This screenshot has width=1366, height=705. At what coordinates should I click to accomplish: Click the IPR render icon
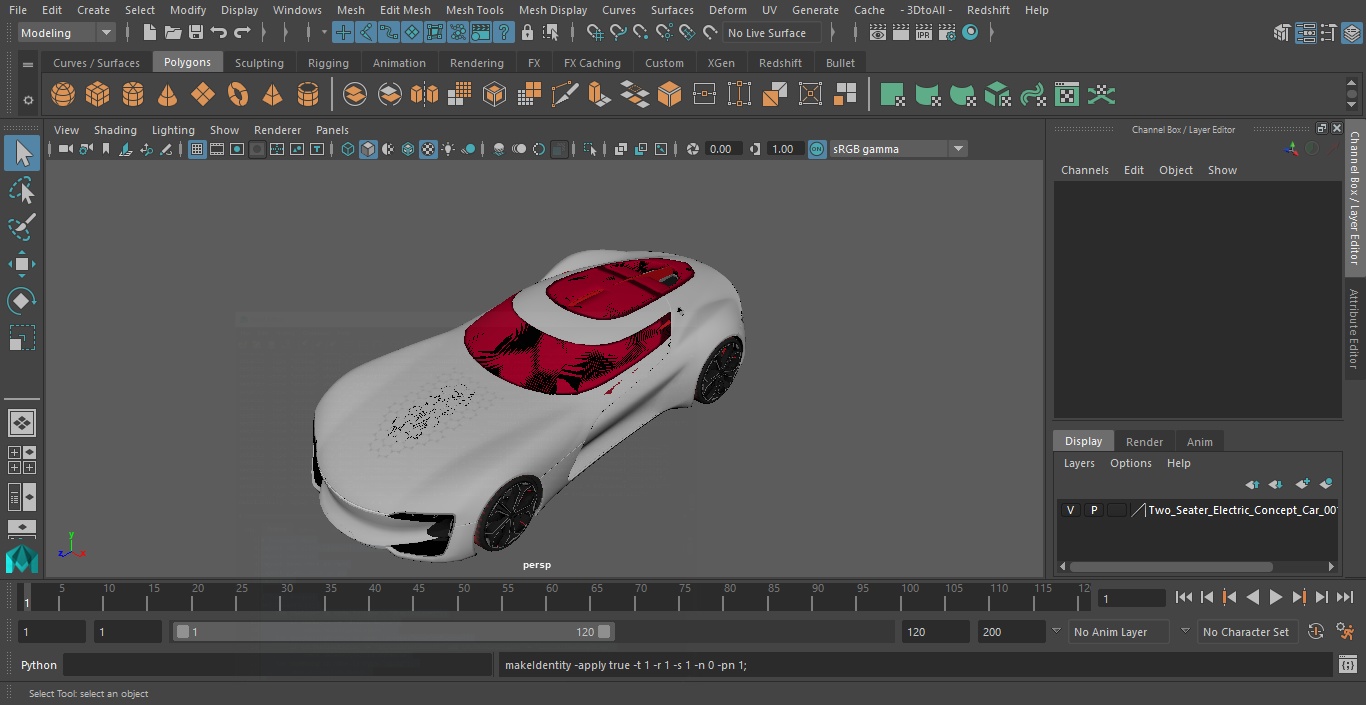point(924,33)
